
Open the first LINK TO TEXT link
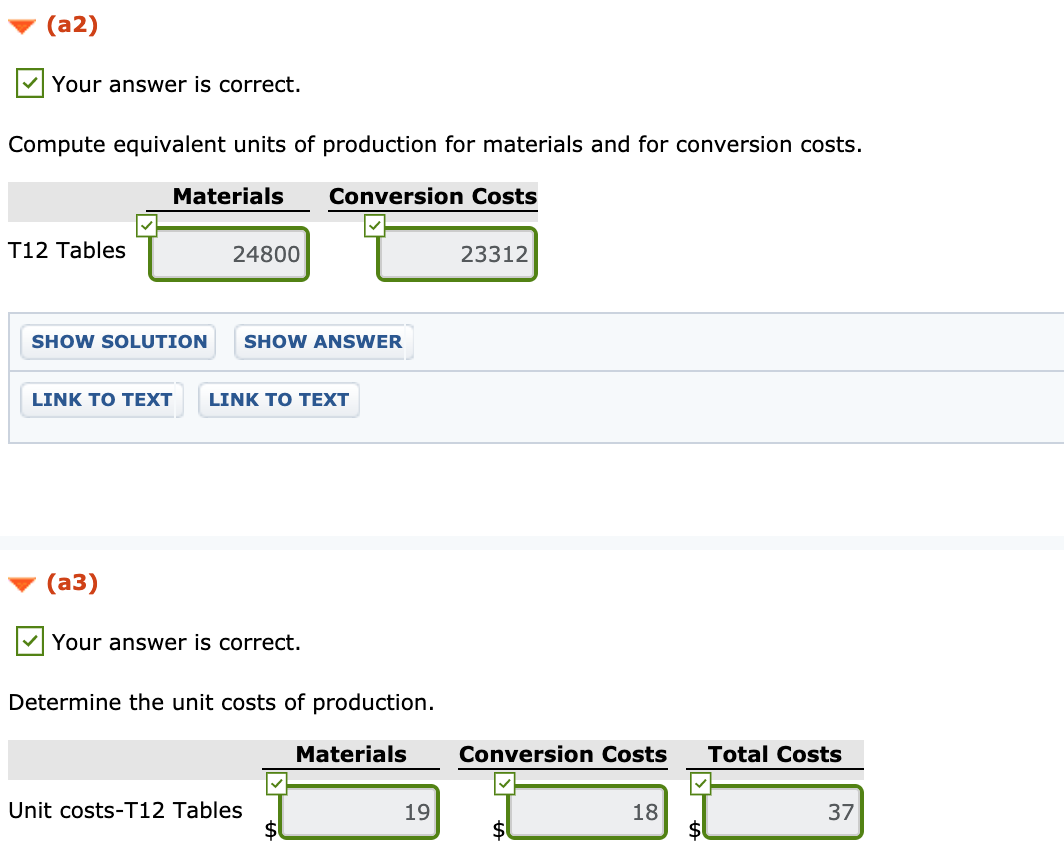pyautogui.click(x=101, y=400)
